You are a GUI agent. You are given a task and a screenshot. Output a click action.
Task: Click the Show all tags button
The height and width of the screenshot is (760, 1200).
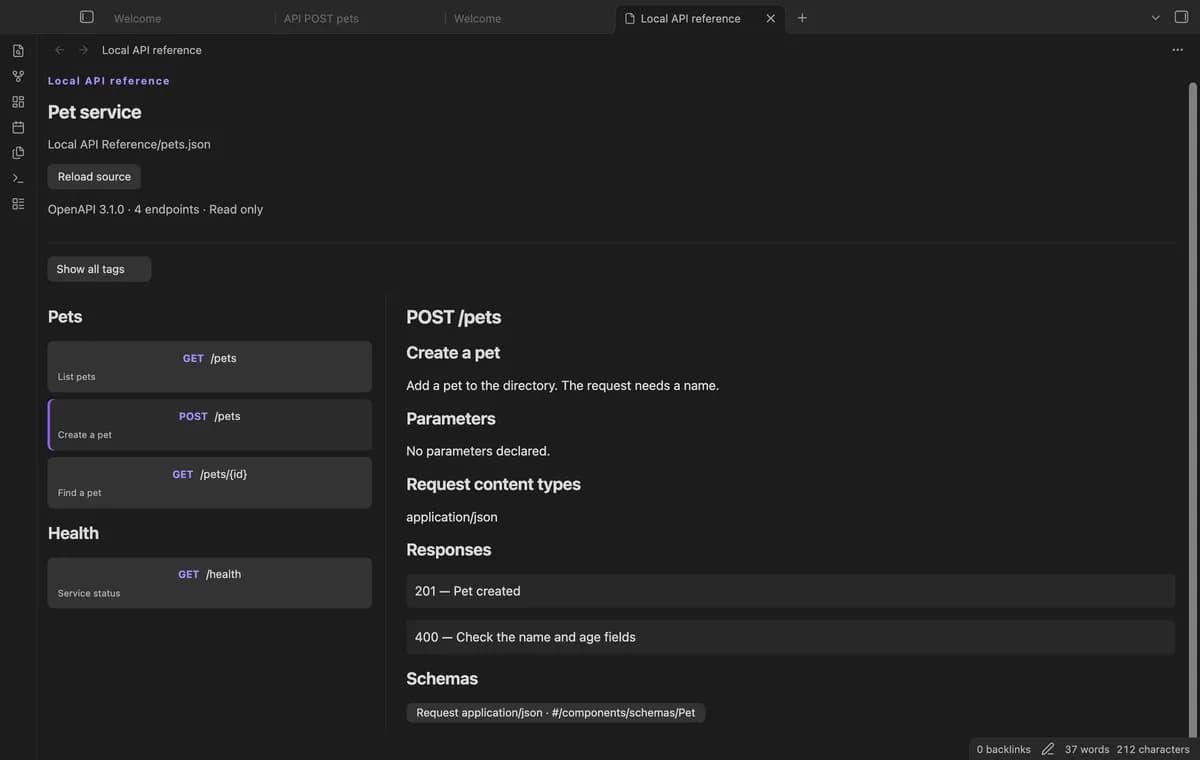click(x=99, y=269)
